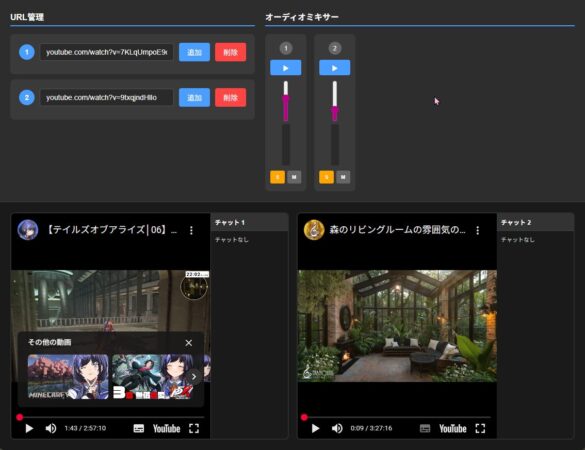585x450 pixels.
Task: Focus the URL 2 input field
Action: coord(106,97)
